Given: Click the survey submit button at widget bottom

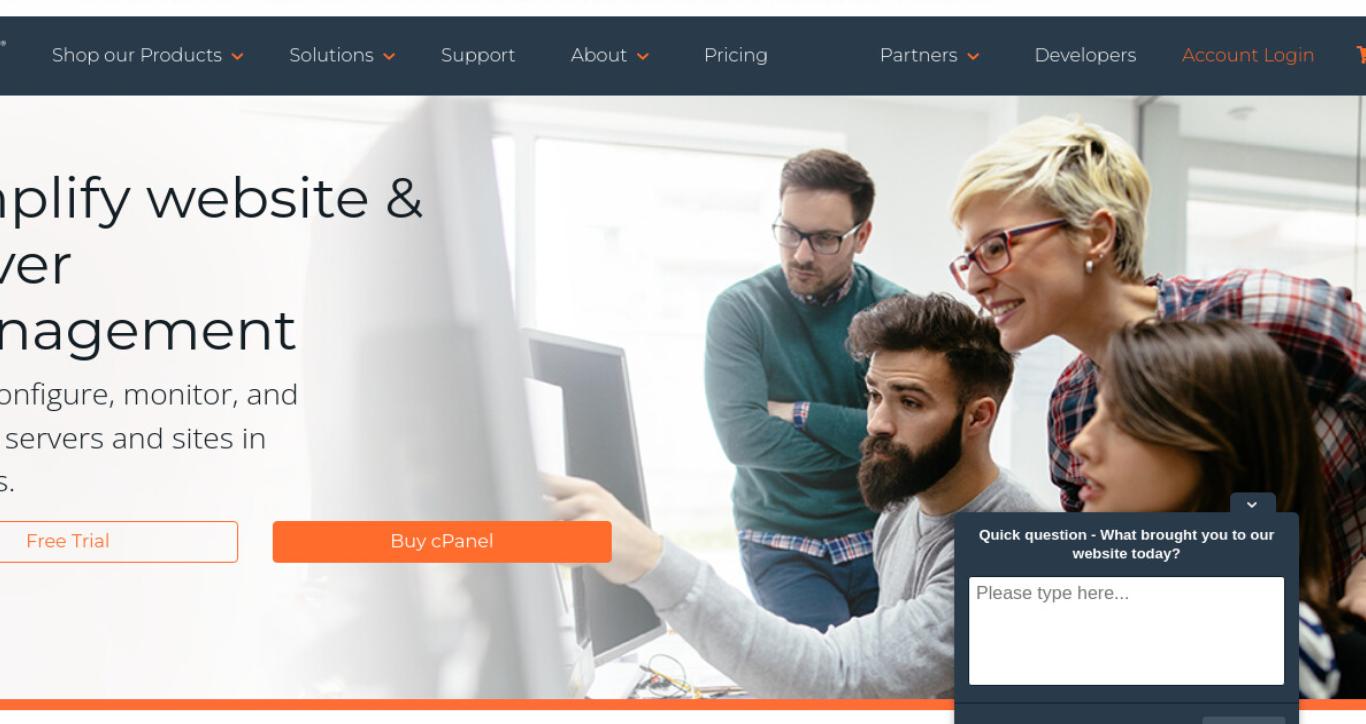Looking at the screenshot, I should coord(1243,720).
